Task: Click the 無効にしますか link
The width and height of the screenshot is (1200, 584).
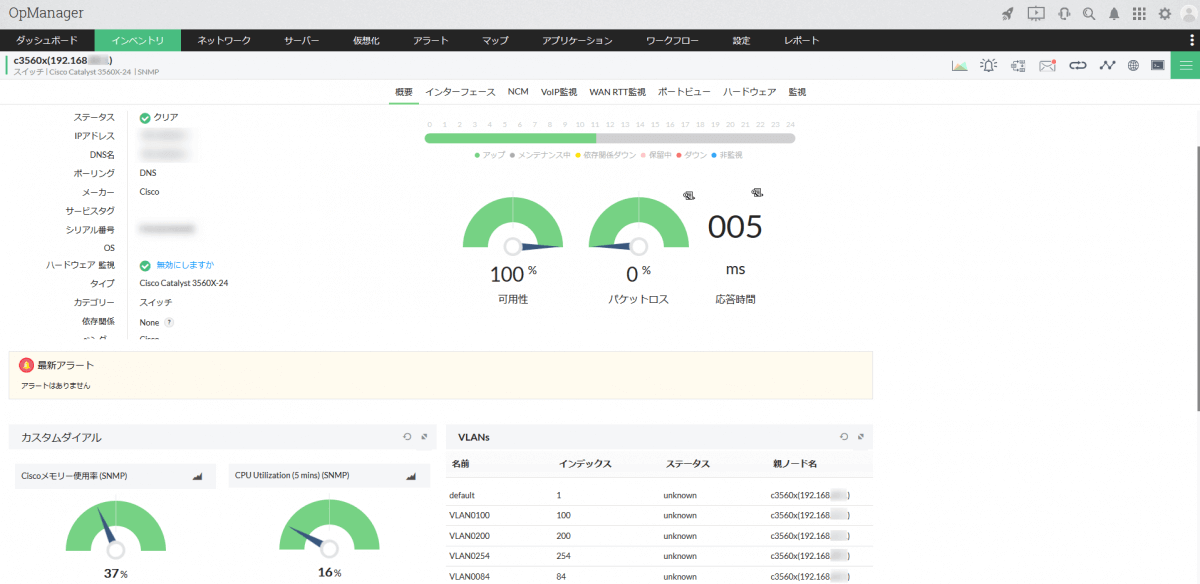Action: click(185, 265)
